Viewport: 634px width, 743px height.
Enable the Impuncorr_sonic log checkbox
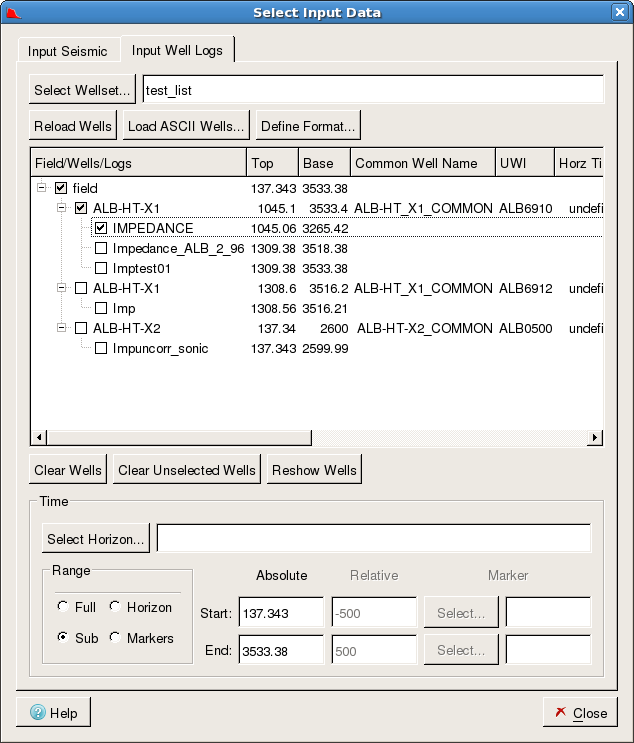coord(101,348)
